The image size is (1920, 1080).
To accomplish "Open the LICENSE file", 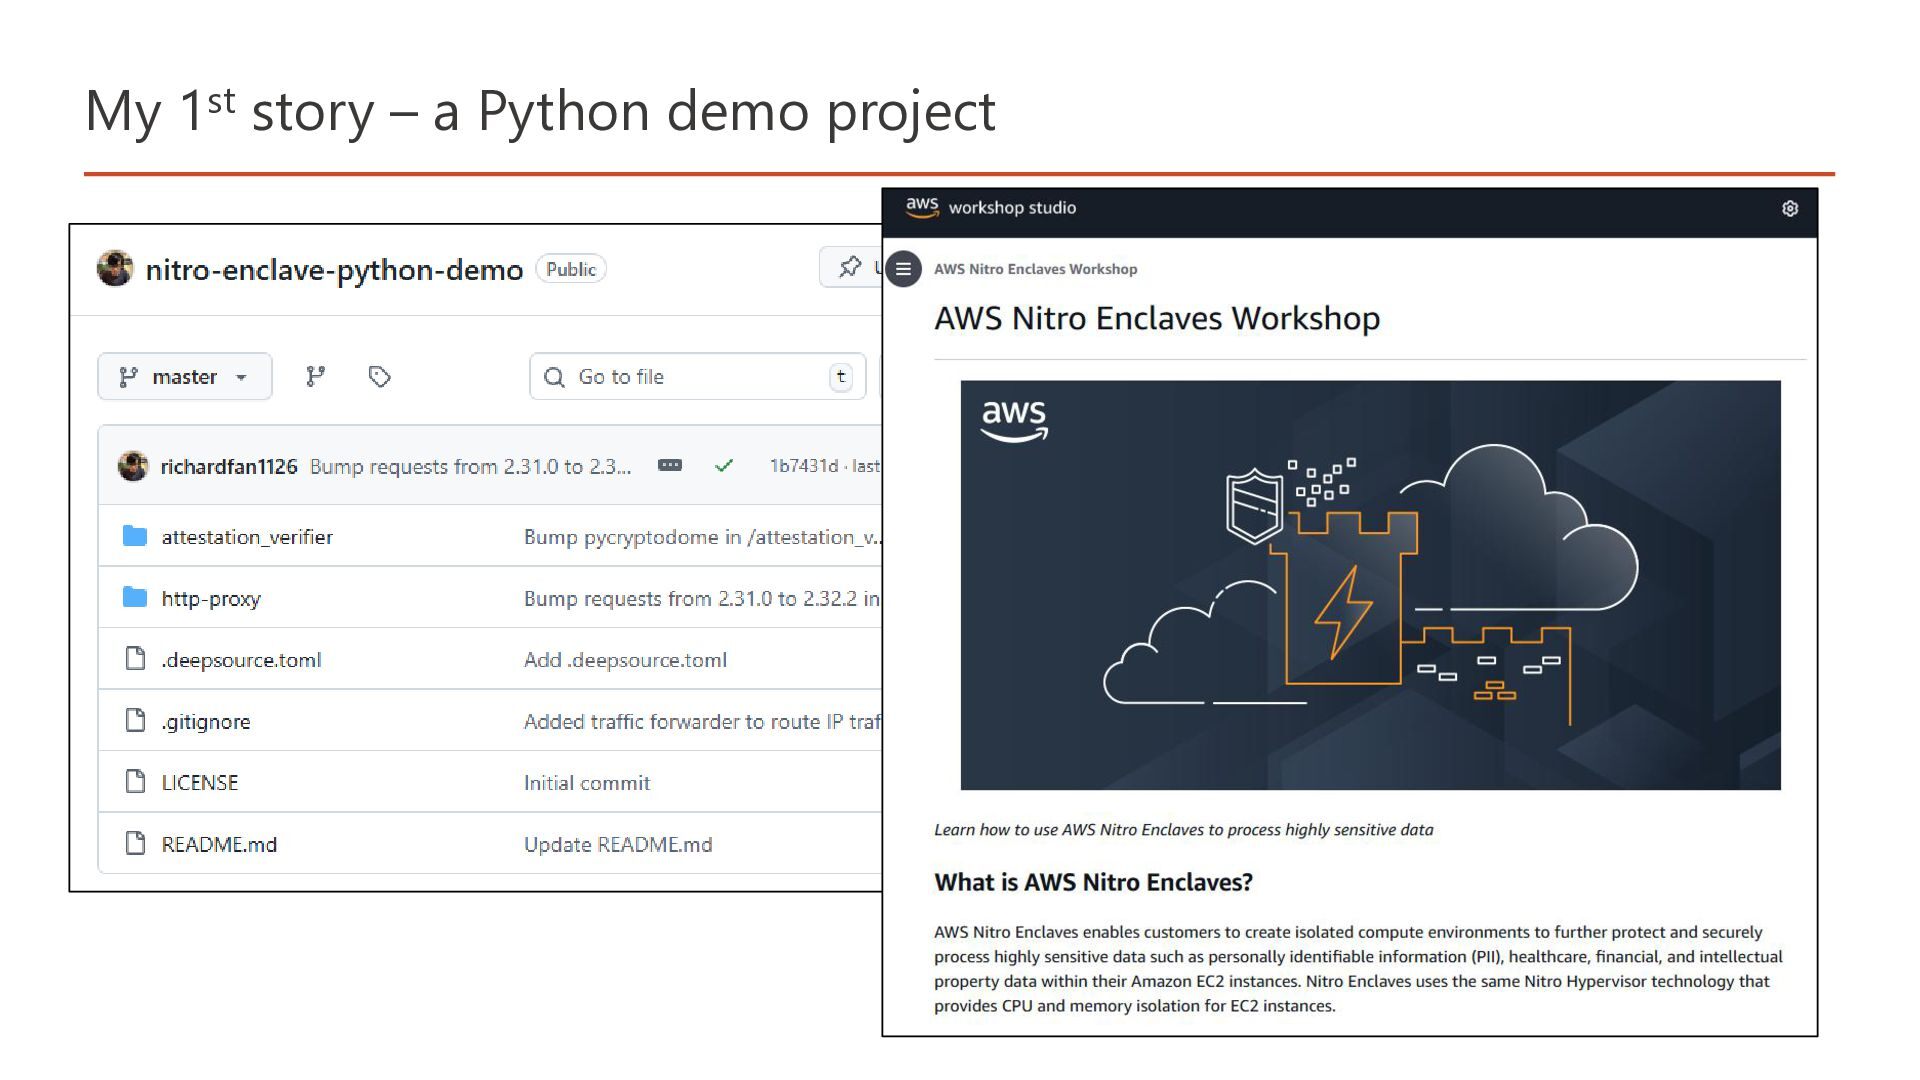I will click(200, 783).
